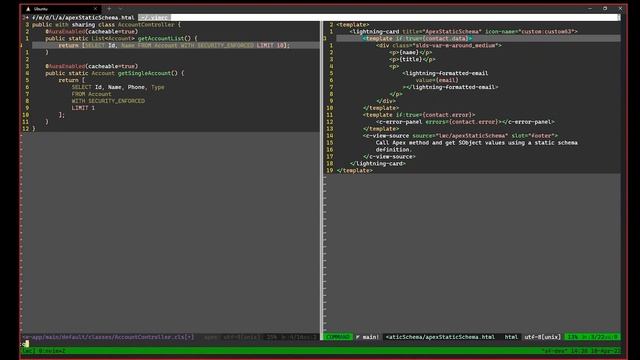Click AccountController.cls path in left statusline

click(108, 337)
